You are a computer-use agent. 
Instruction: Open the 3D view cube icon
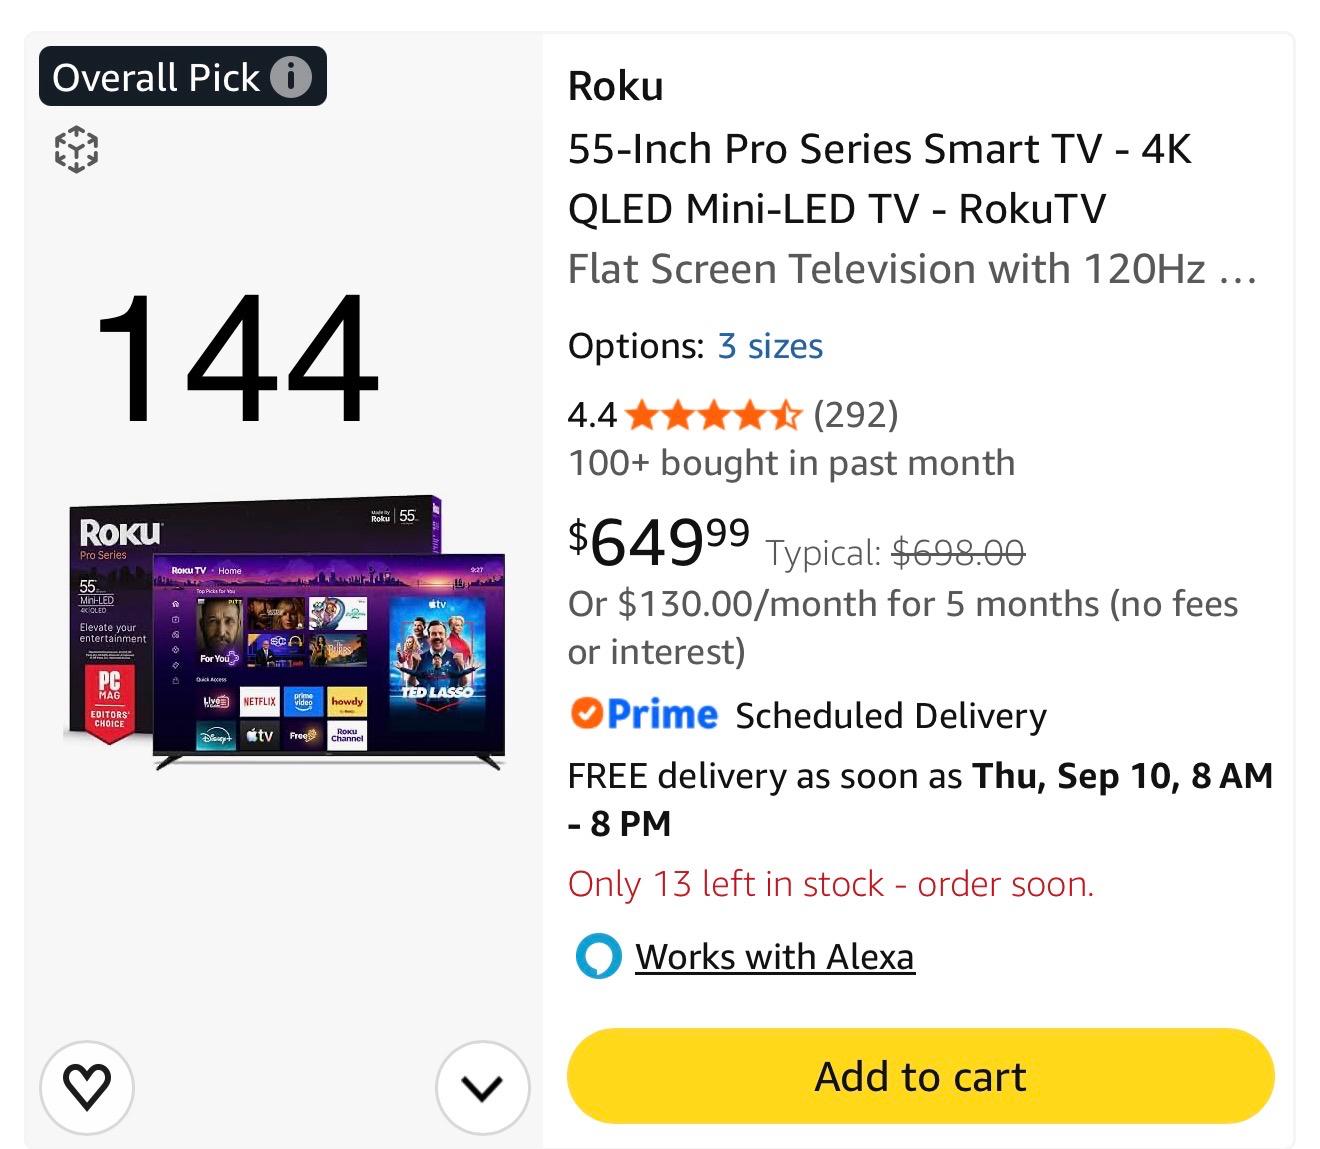coord(76,149)
